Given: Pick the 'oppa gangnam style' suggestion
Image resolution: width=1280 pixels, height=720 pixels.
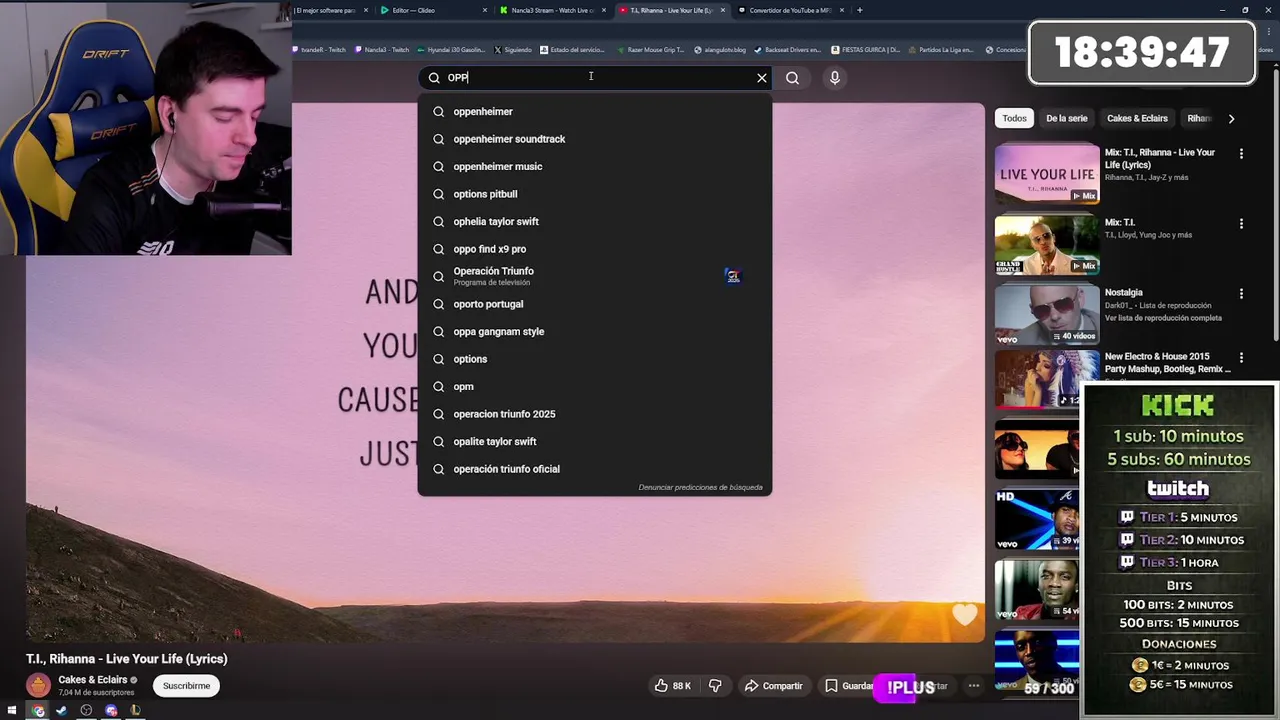Looking at the screenshot, I should click(x=595, y=332).
